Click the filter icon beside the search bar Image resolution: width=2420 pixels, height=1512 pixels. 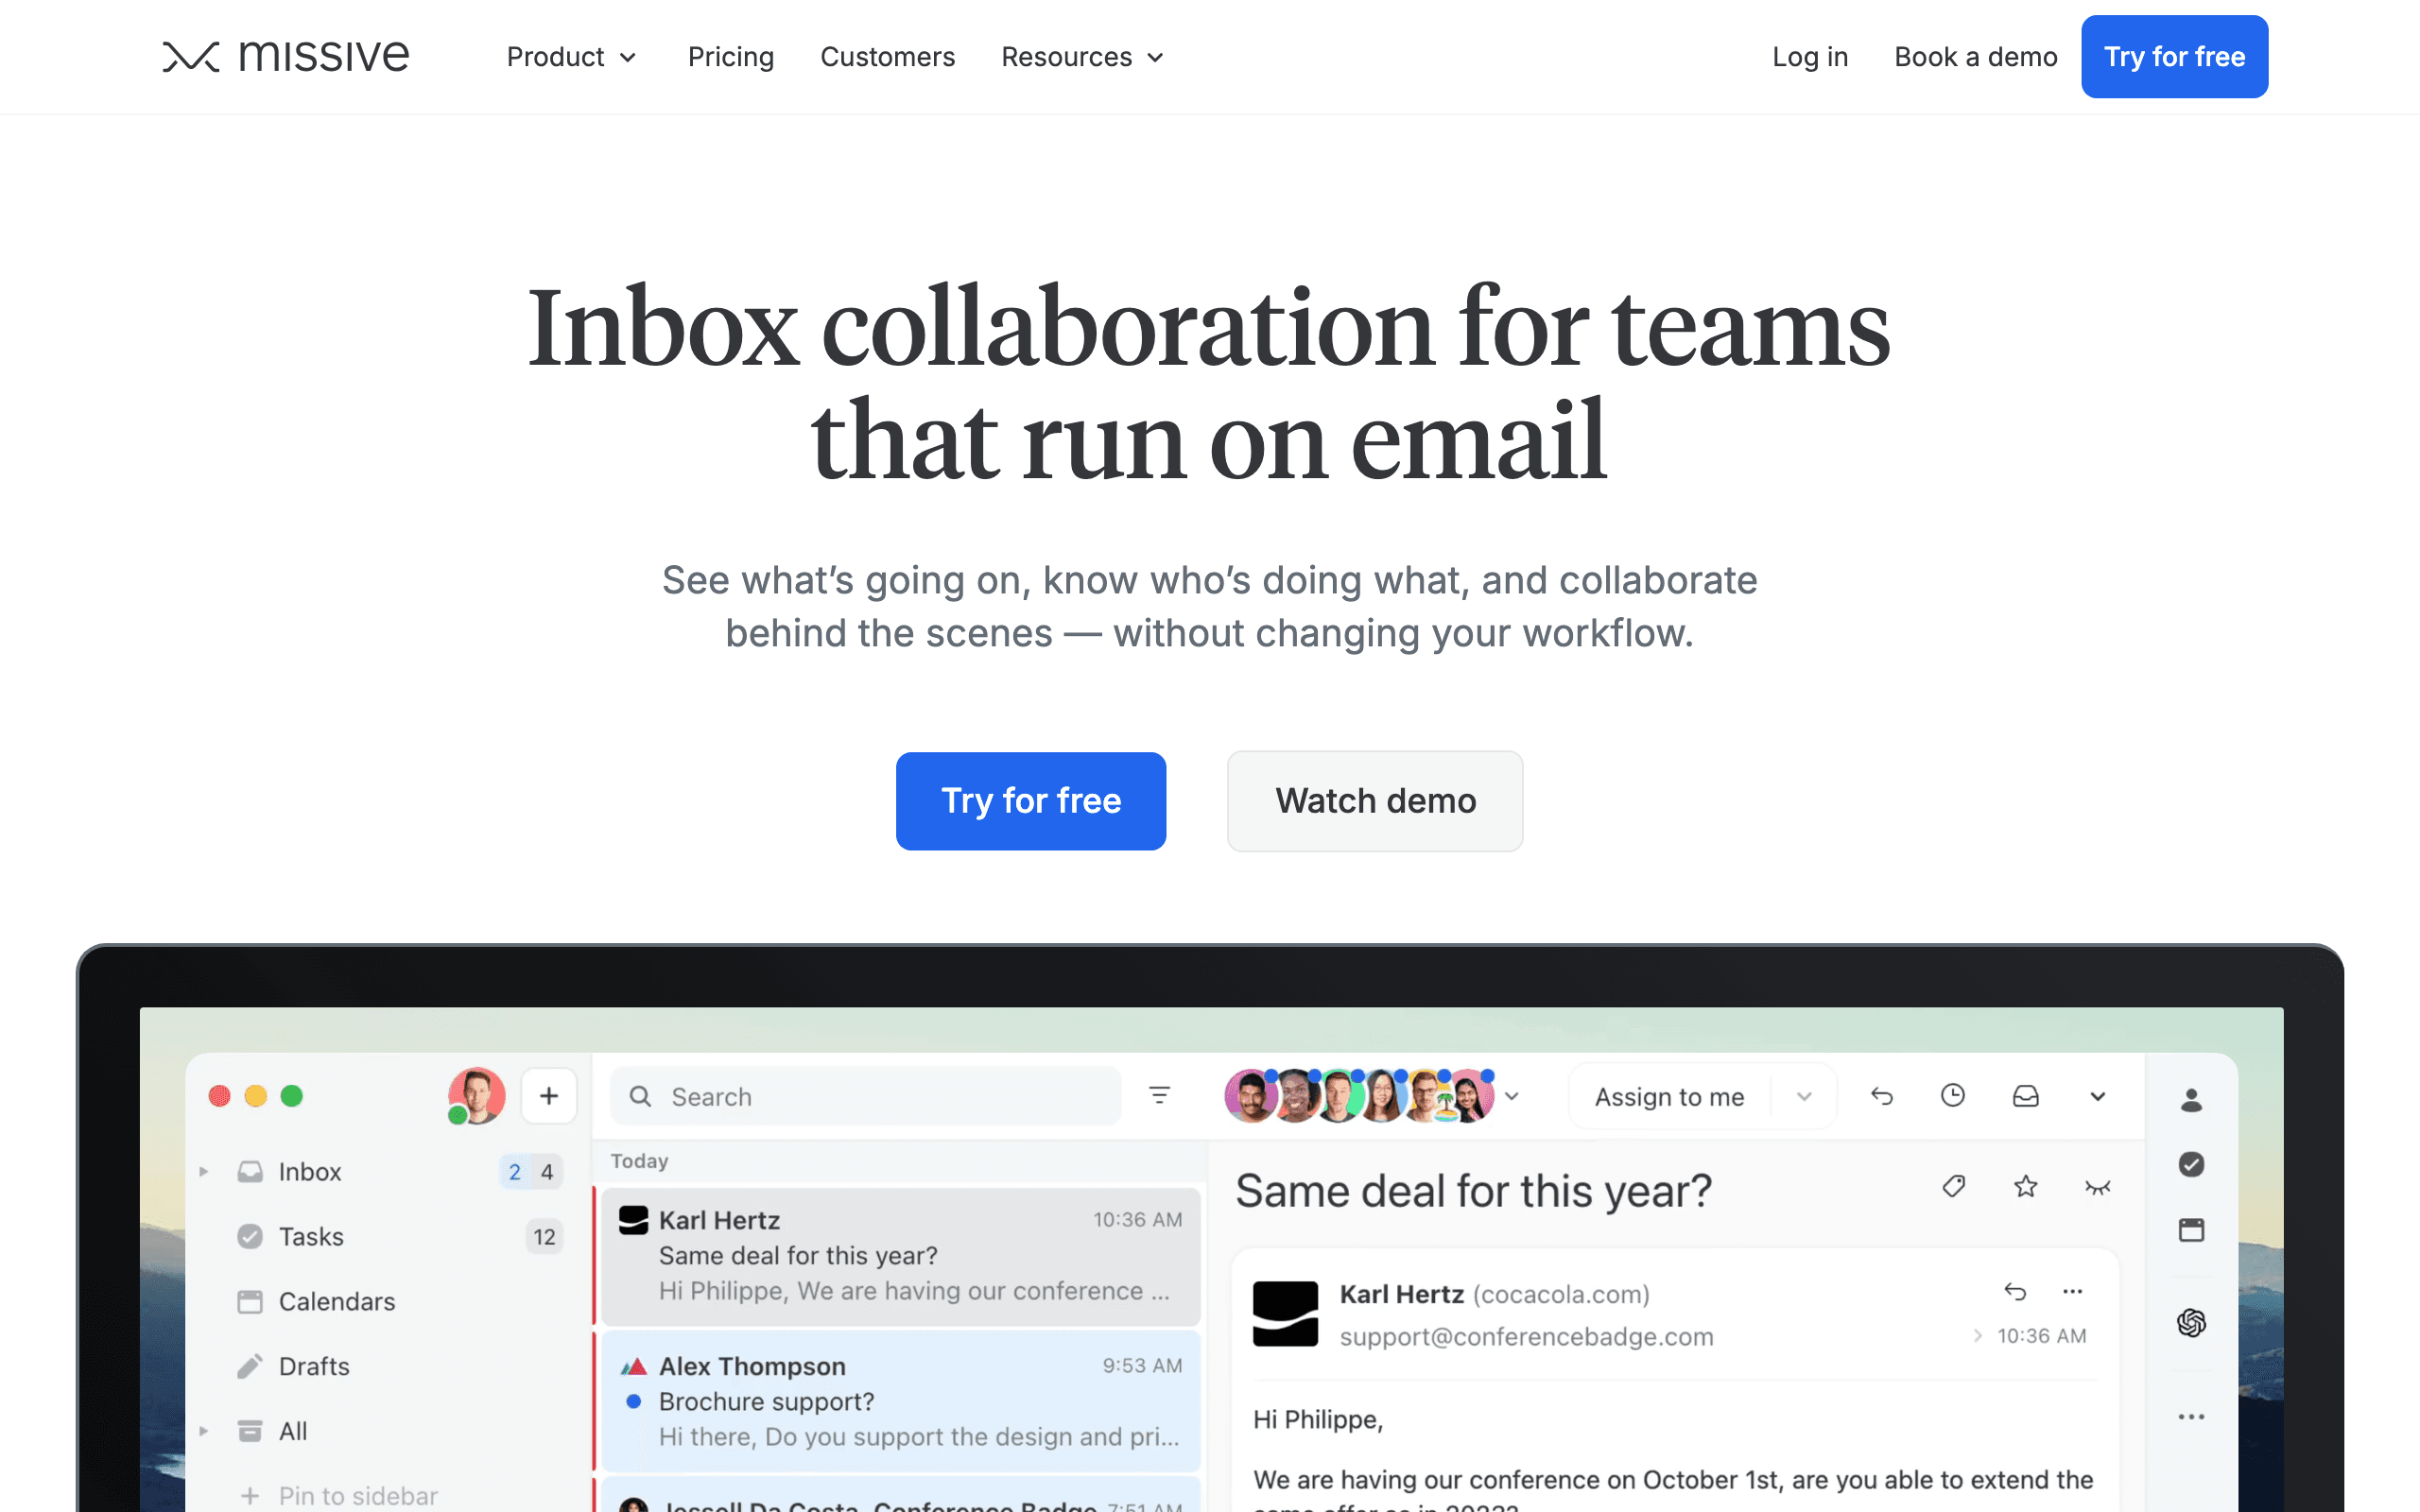(1160, 1095)
